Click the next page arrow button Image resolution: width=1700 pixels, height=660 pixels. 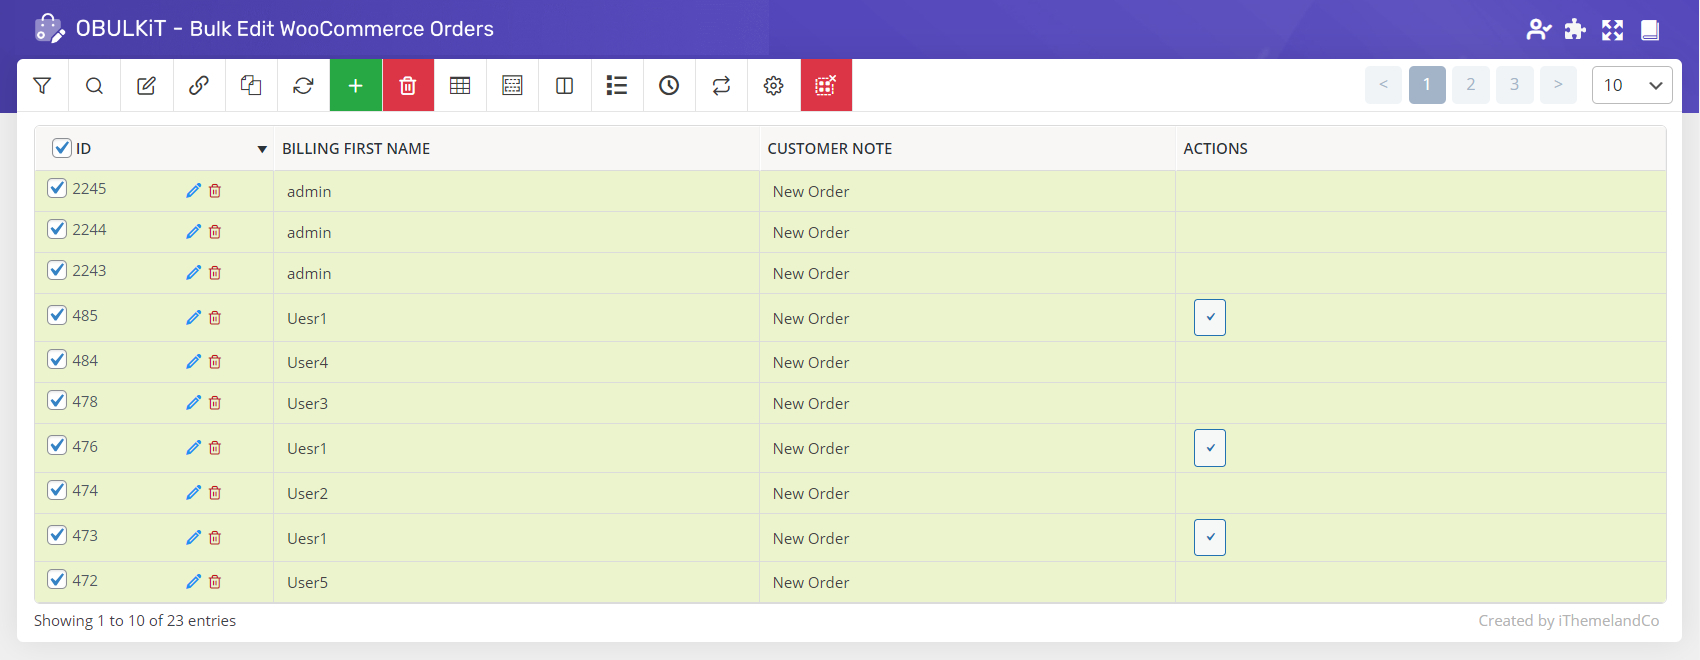tap(1558, 85)
